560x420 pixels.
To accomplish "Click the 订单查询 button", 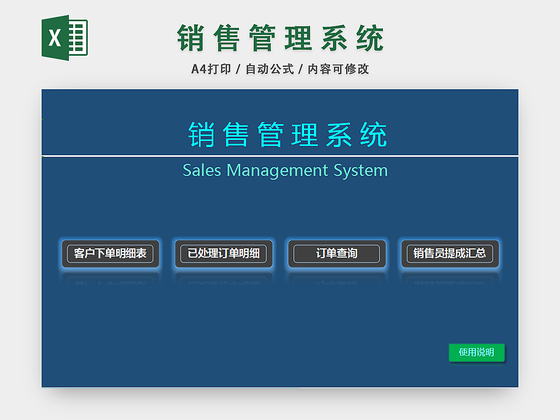I will point(337,254).
